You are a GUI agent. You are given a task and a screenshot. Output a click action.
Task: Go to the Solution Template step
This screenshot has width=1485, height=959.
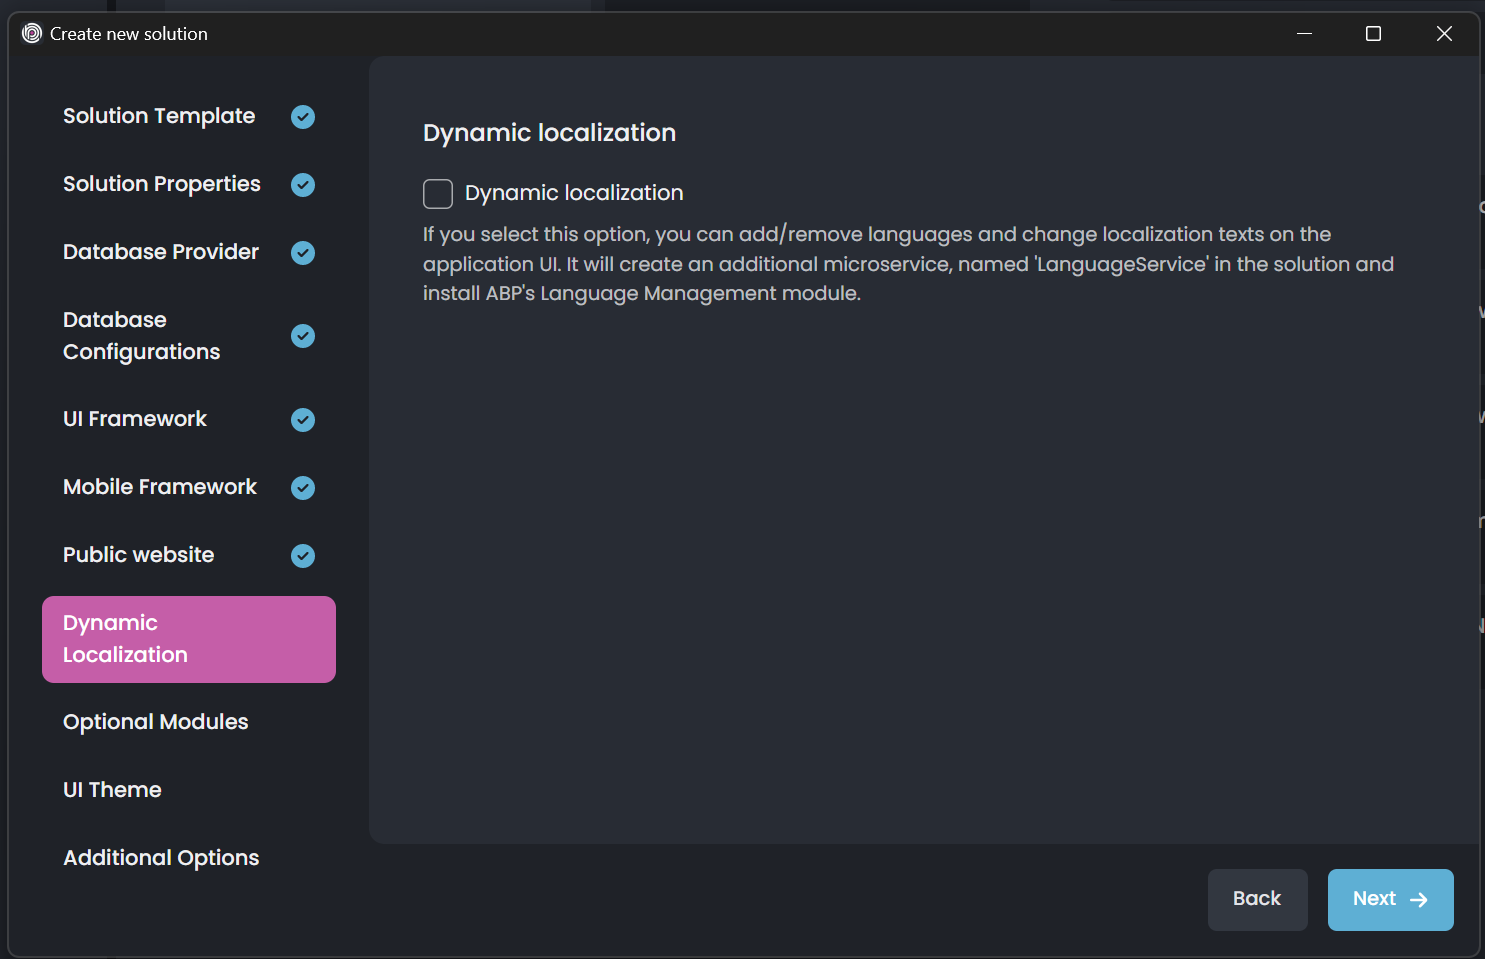[159, 116]
